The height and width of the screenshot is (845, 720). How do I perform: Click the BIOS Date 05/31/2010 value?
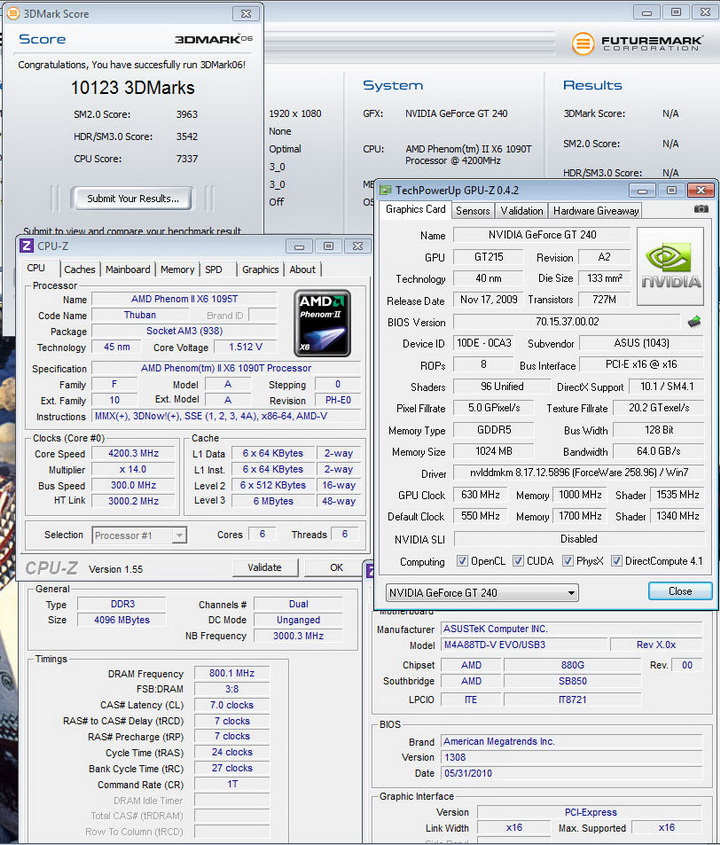tap(571, 773)
